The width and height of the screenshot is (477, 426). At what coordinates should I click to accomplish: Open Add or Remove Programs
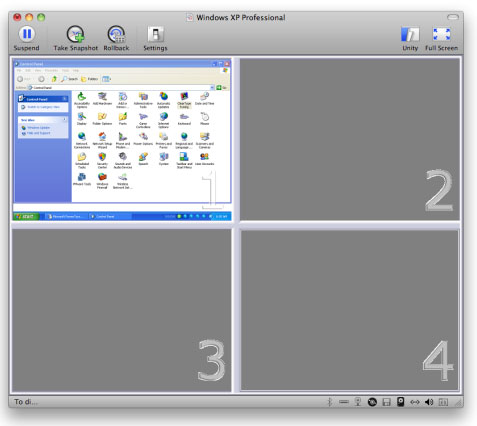coord(123,100)
